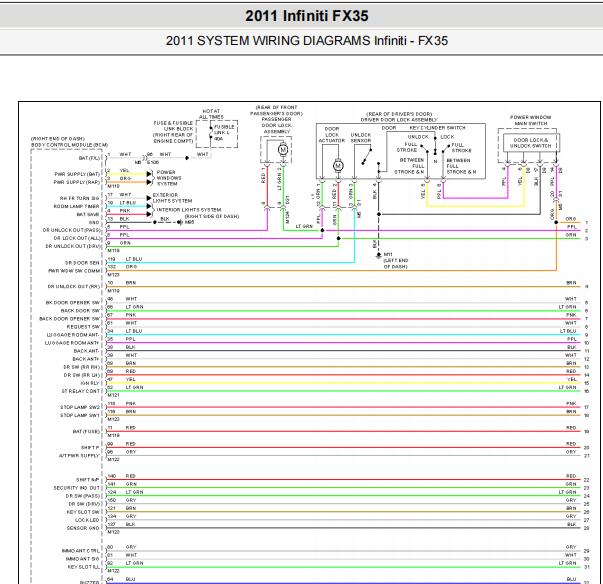603x584 pixels.
Task: Click the 'DRIVER DOOR LOCK ASSEMBLY' label
Action: (x=399, y=120)
